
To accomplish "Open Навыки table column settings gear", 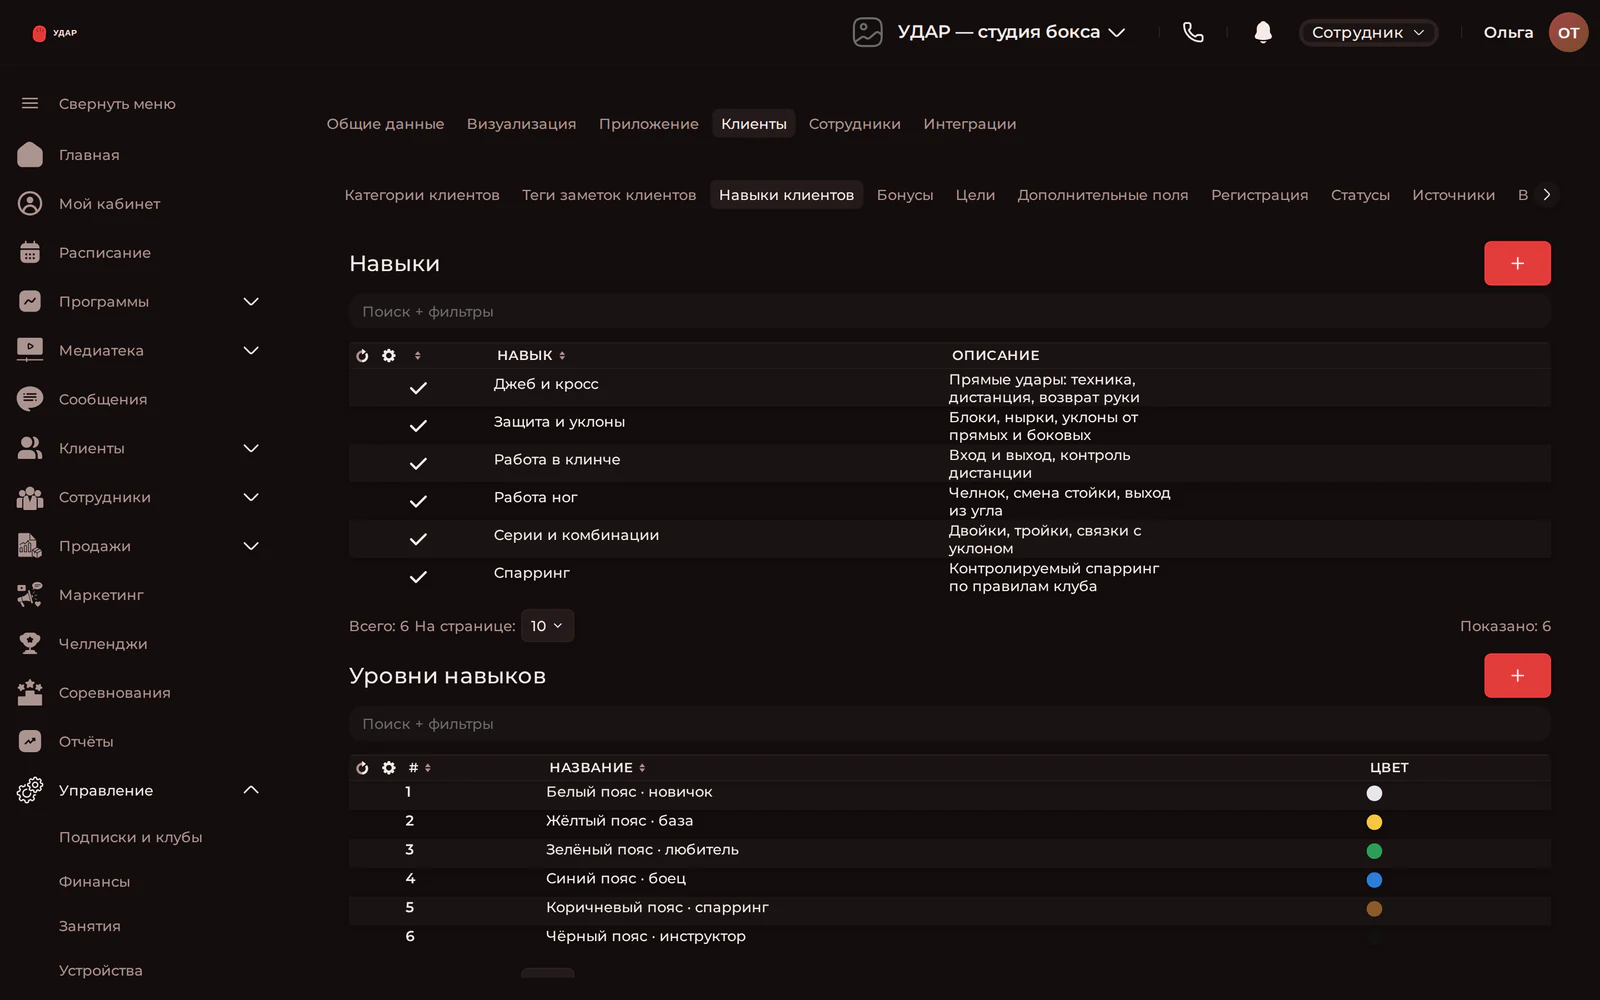I will (x=389, y=355).
